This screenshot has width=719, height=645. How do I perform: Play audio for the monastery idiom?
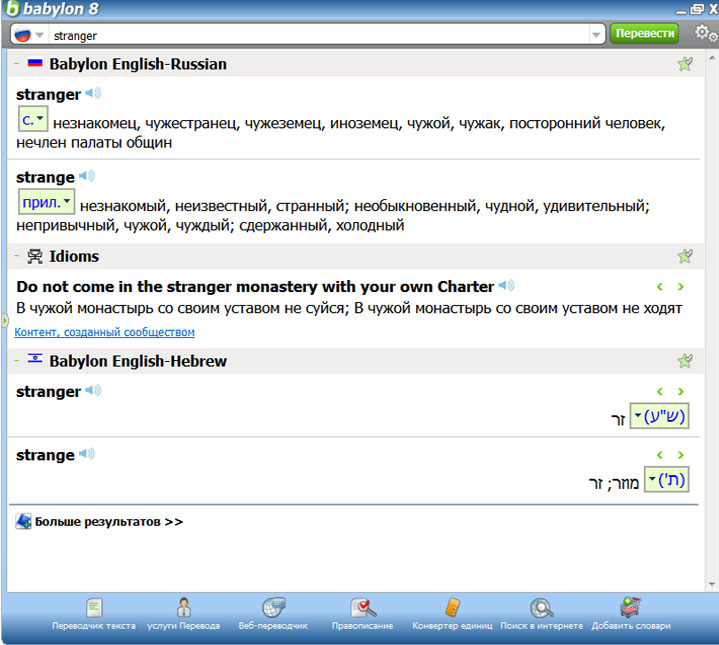click(507, 286)
